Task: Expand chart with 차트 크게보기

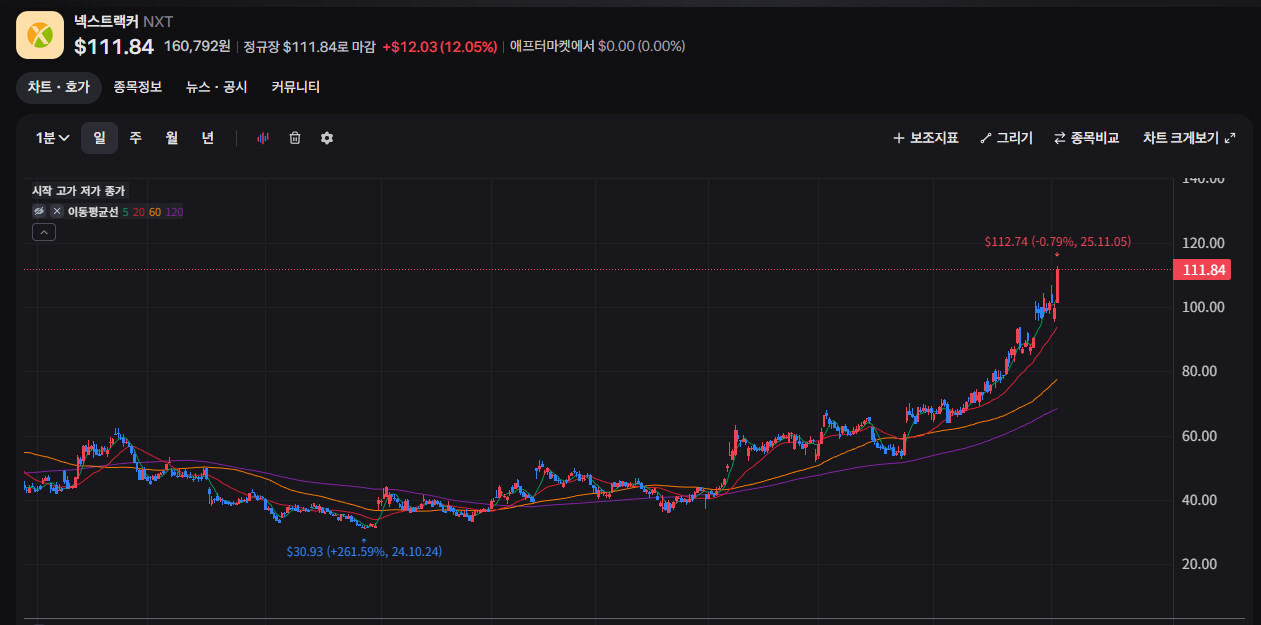Action: [x=1189, y=138]
